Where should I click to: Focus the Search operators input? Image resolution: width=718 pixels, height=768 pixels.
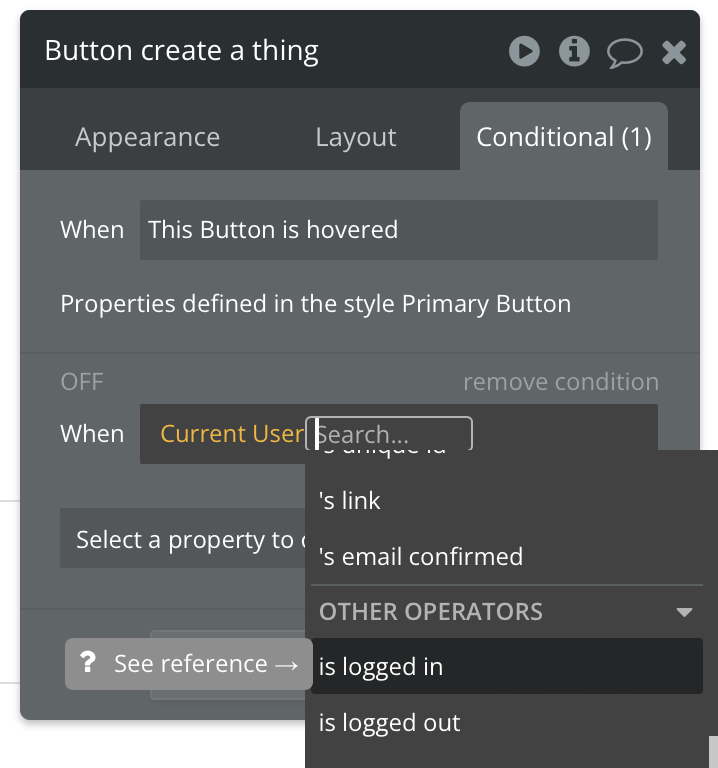coord(392,434)
